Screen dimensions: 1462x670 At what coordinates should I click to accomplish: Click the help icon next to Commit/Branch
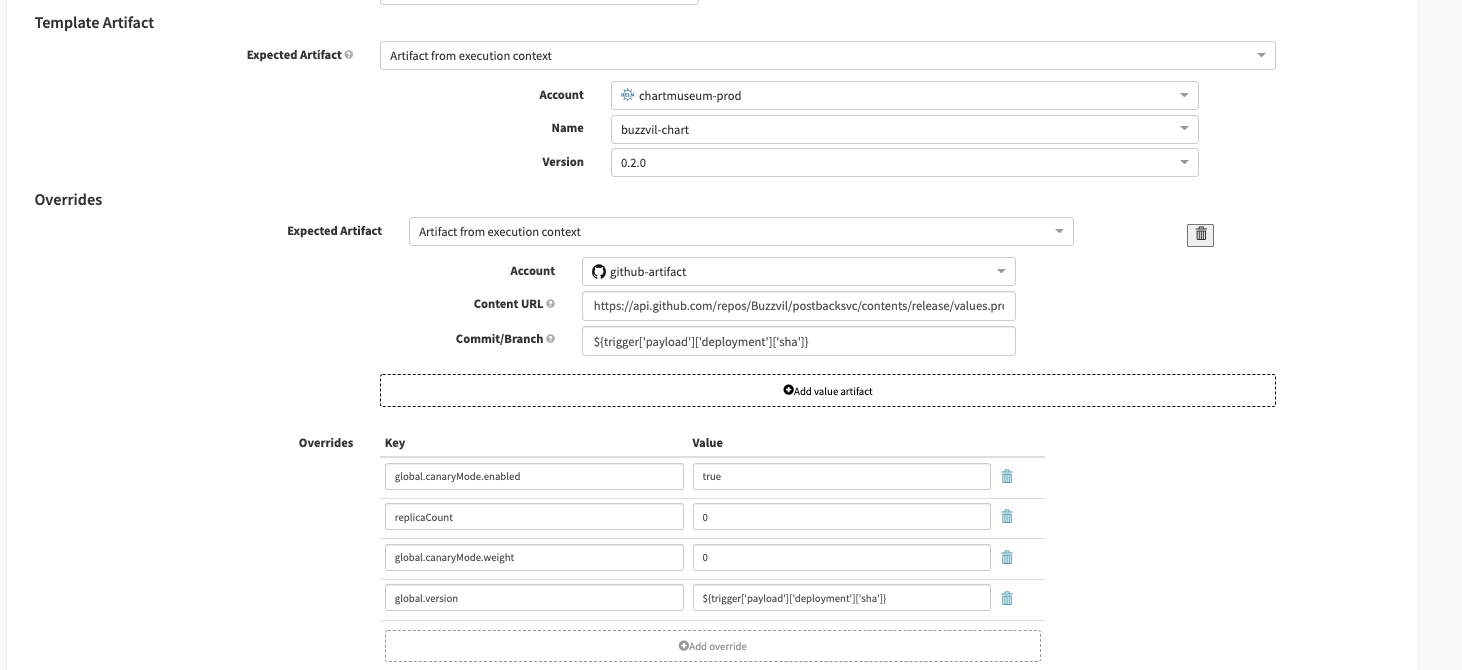[x=551, y=339]
